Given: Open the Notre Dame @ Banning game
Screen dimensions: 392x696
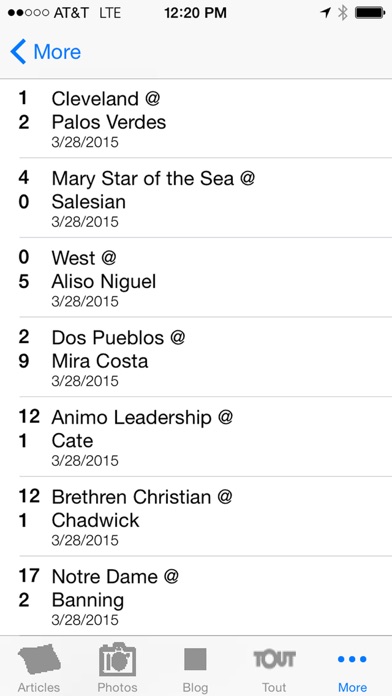Looking at the screenshot, I should pos(196,596).
